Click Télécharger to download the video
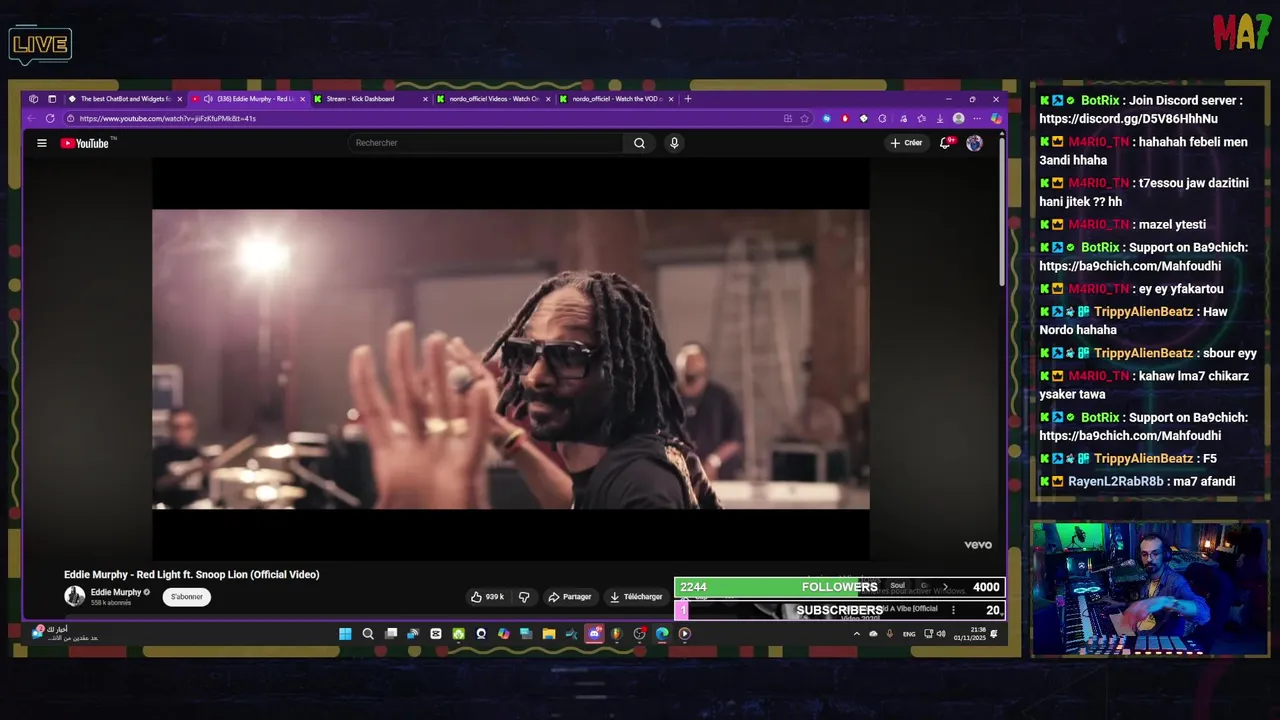Image resolution: width=1280 pixels, height=720 pixels. (x=636, y=597)
